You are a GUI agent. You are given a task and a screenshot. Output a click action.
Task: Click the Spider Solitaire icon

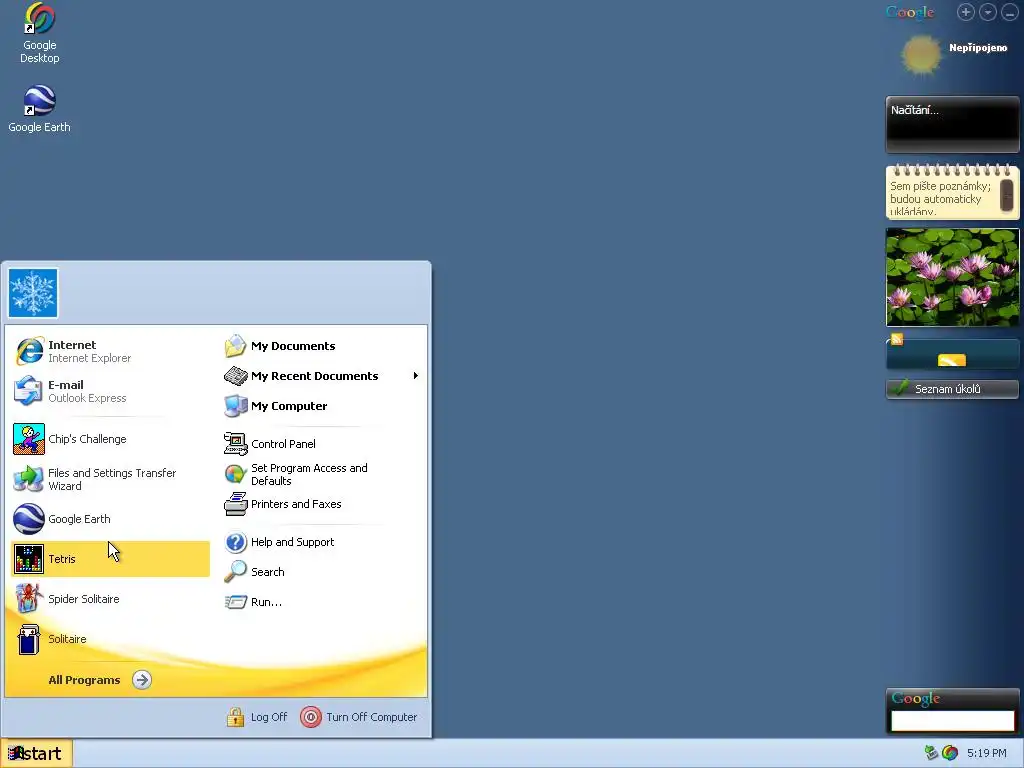coord(29,599)
